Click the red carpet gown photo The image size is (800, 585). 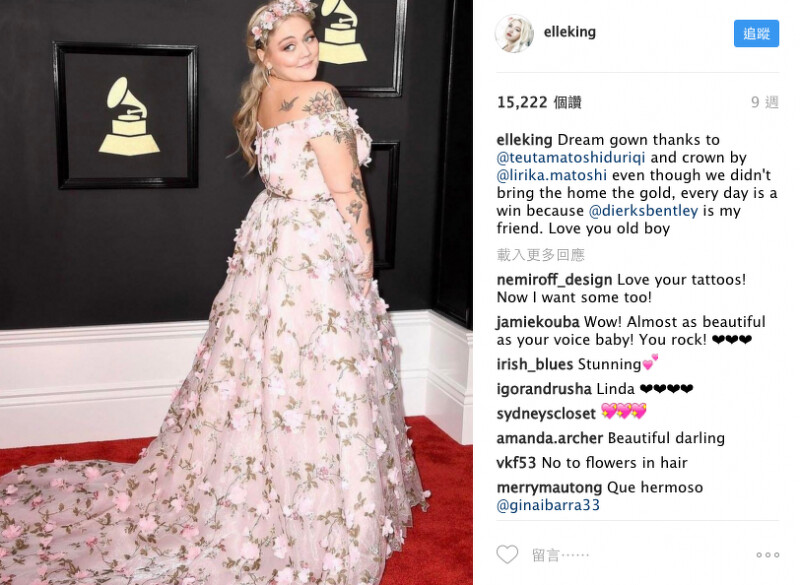(x=236, y=292)
